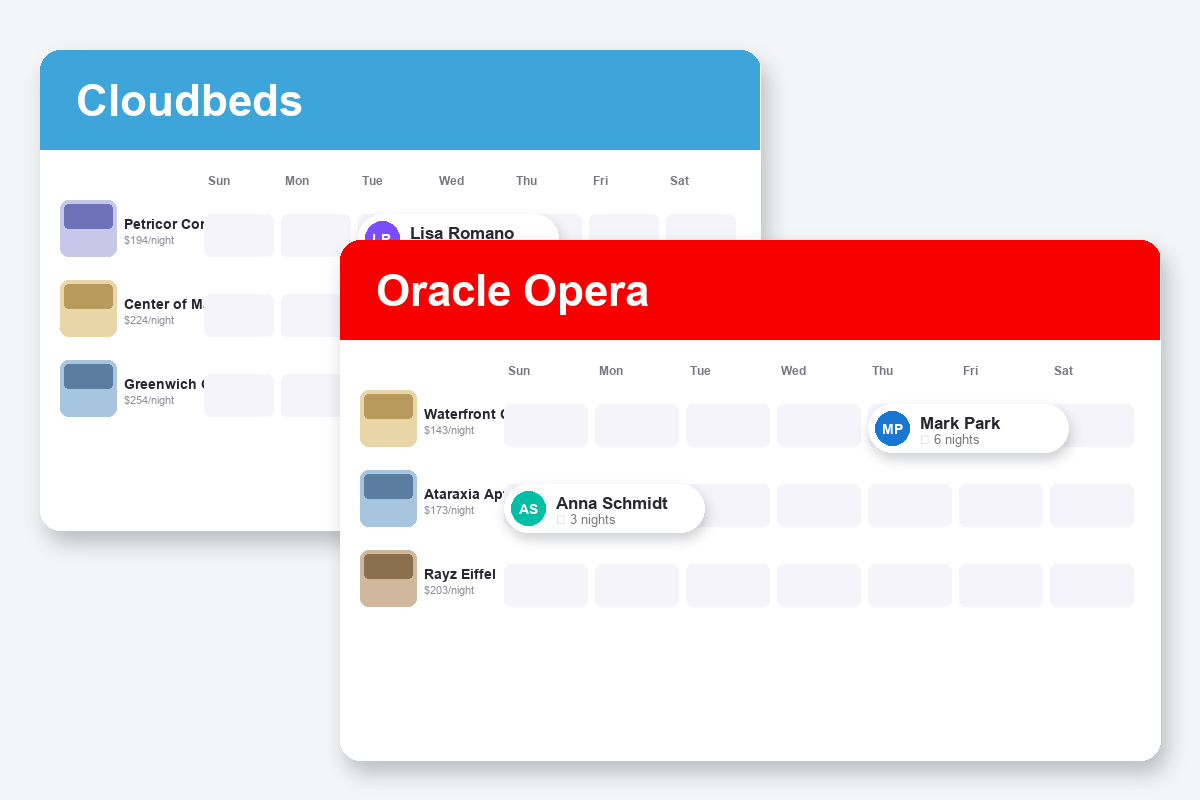The height and width of the screenshot is (800, 1200).
Task: Select Waterfront's Wednesday cell in Oracle Opera
Action: coord(819,425)
